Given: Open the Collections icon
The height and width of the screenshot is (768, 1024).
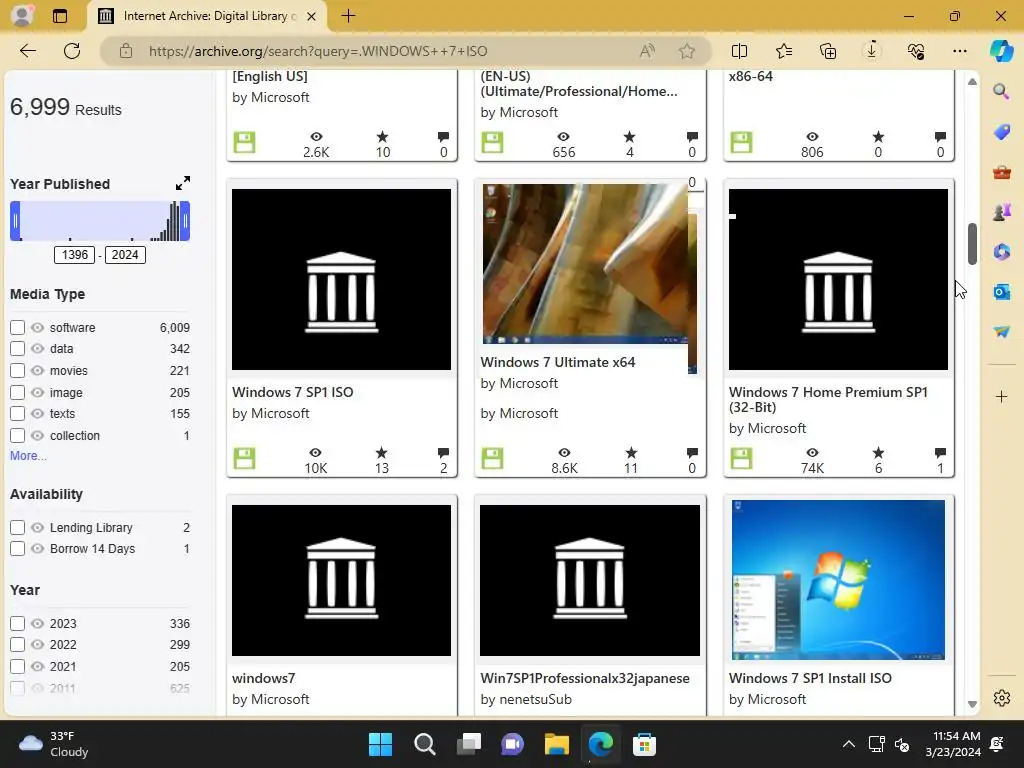Looking at the screenshot, I should coord(827,51).
